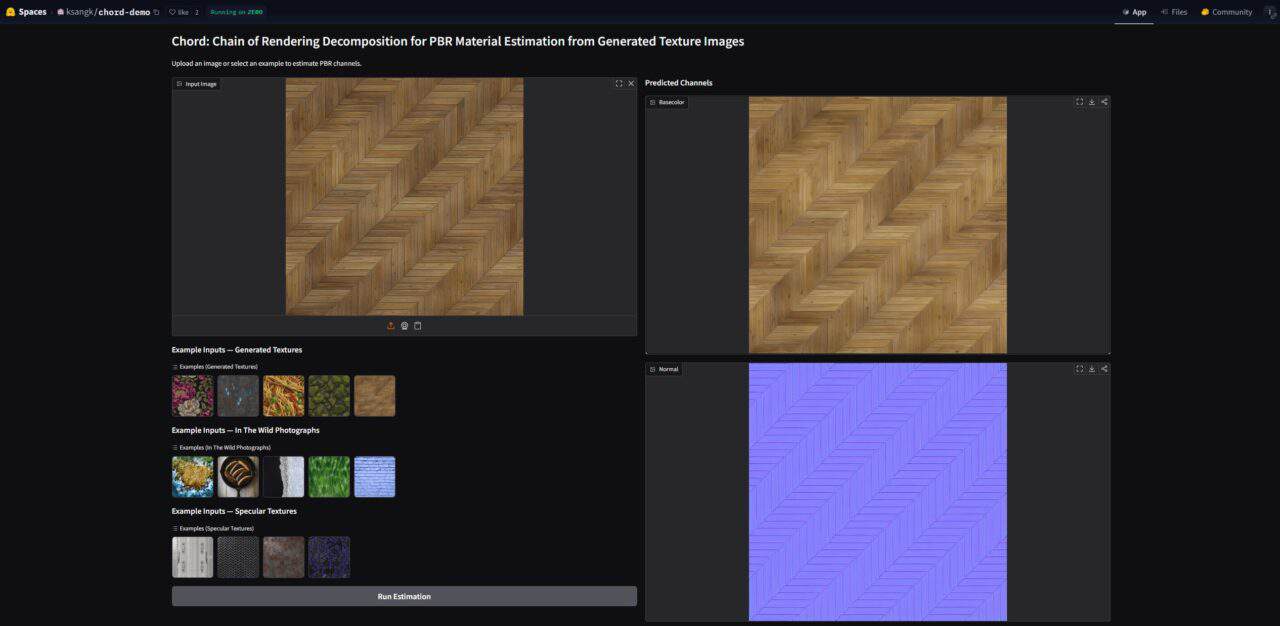Download the Normal map image

[1092, 369]
